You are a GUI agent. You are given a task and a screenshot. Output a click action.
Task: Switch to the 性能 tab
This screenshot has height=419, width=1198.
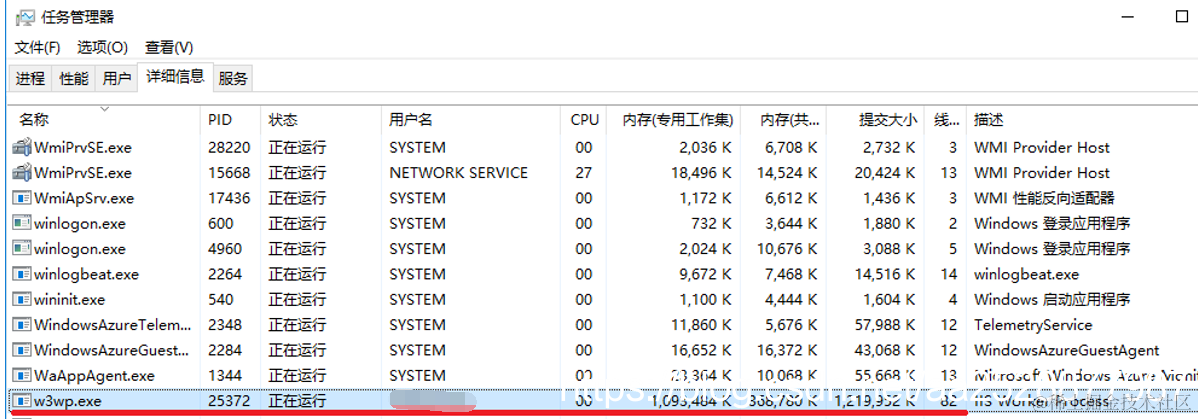pos(73,78)
